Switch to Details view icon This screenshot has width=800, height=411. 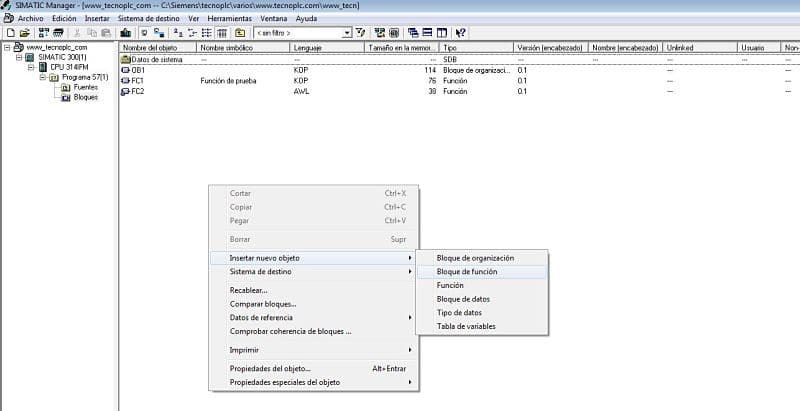221,33
